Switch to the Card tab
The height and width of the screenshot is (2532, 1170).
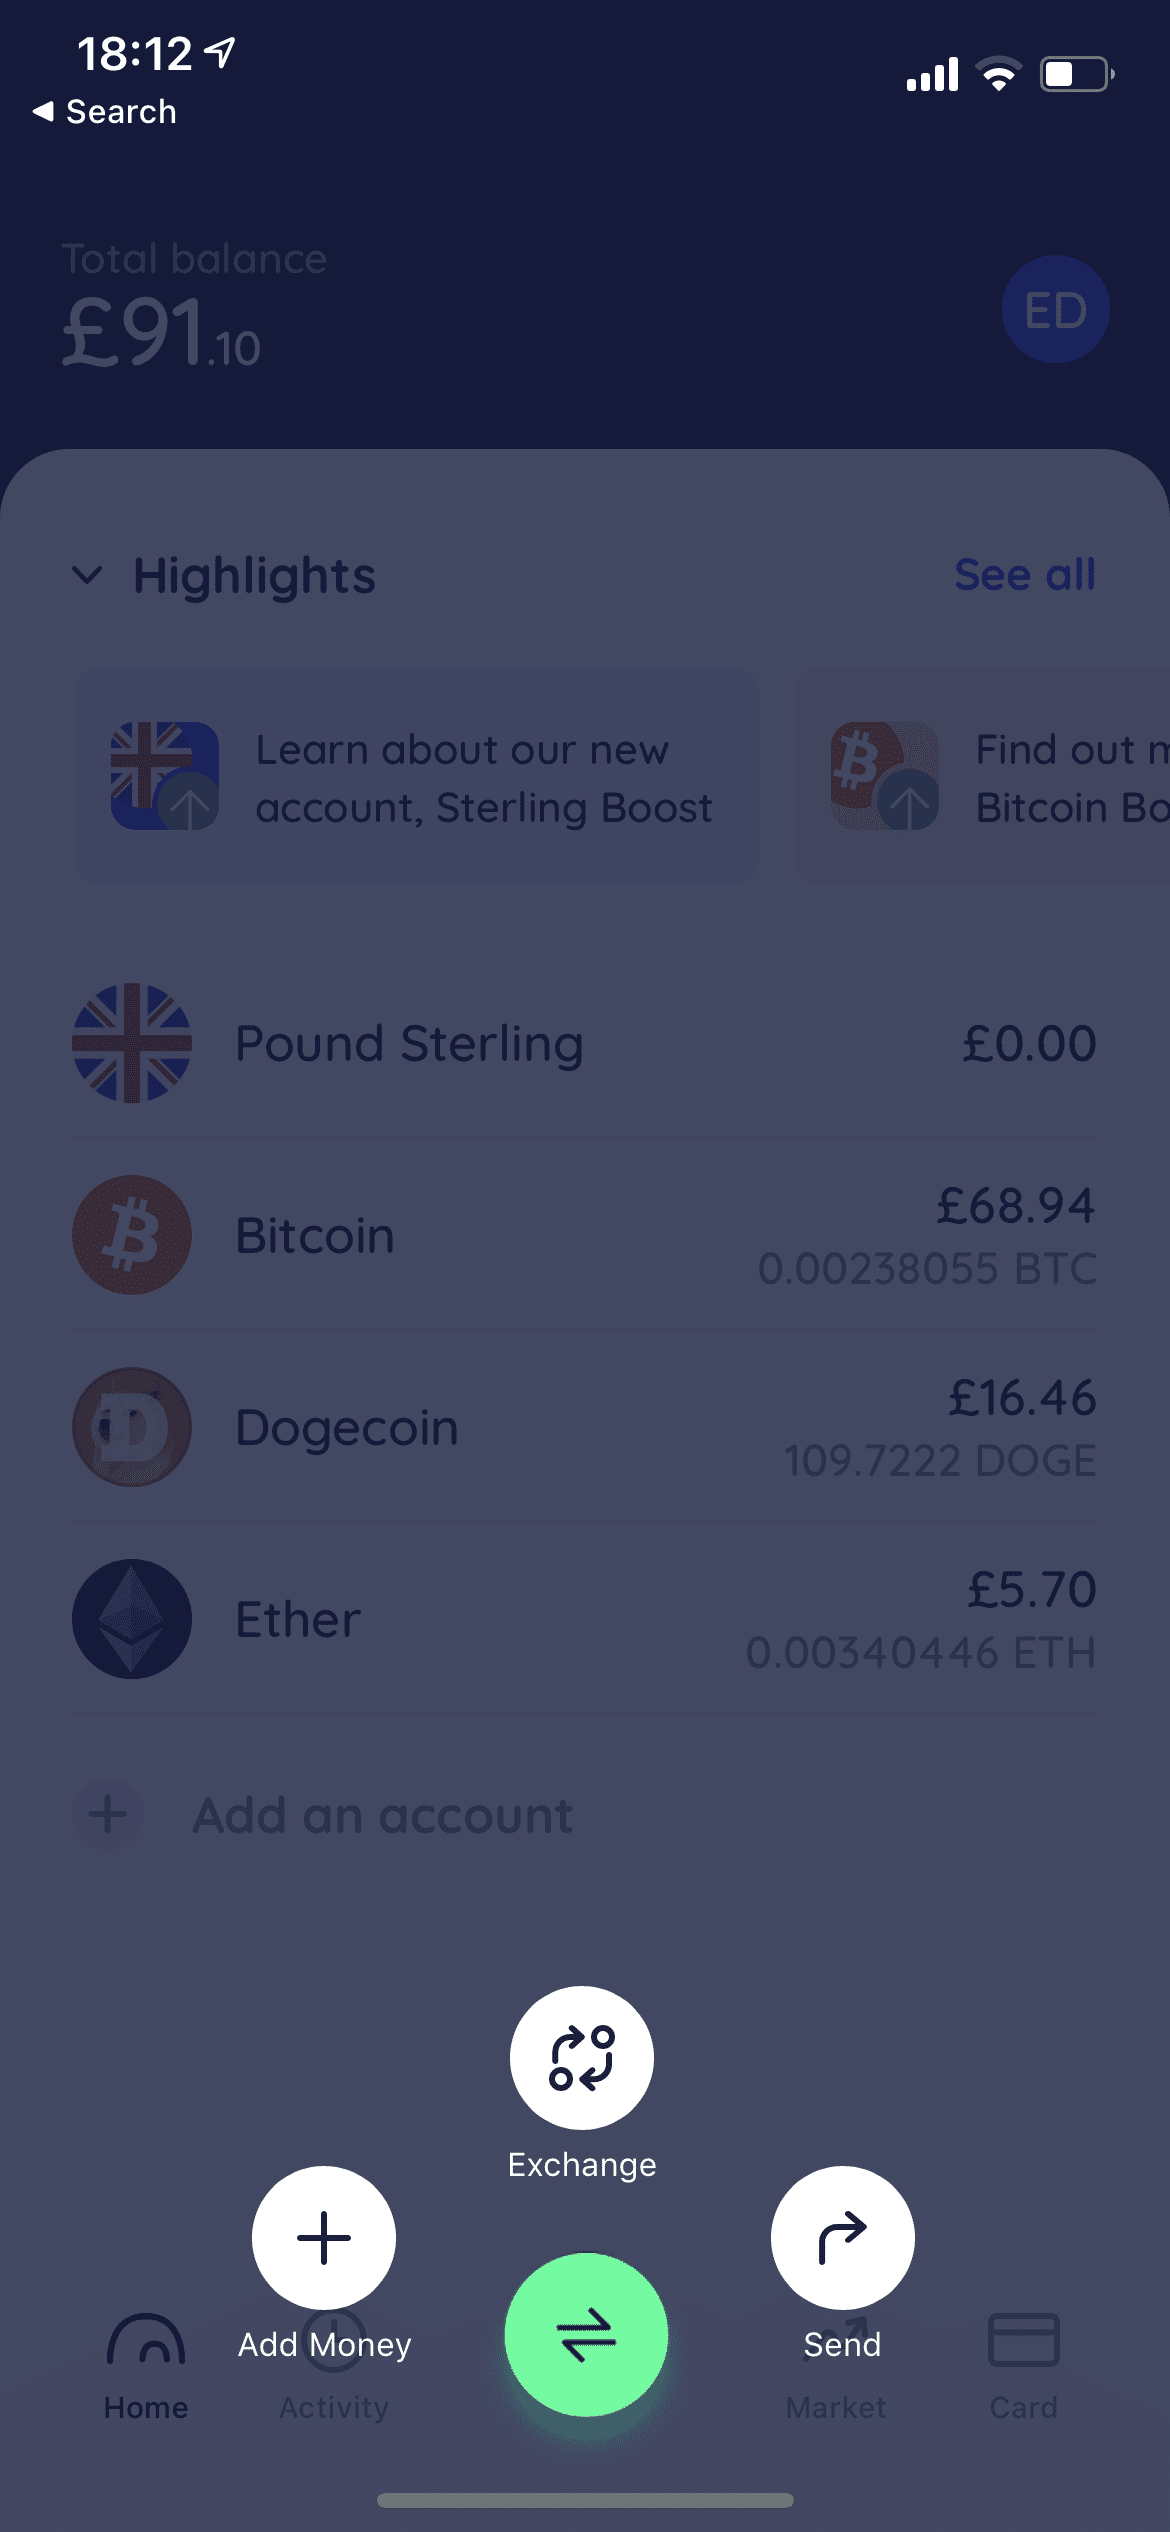1023,2366
